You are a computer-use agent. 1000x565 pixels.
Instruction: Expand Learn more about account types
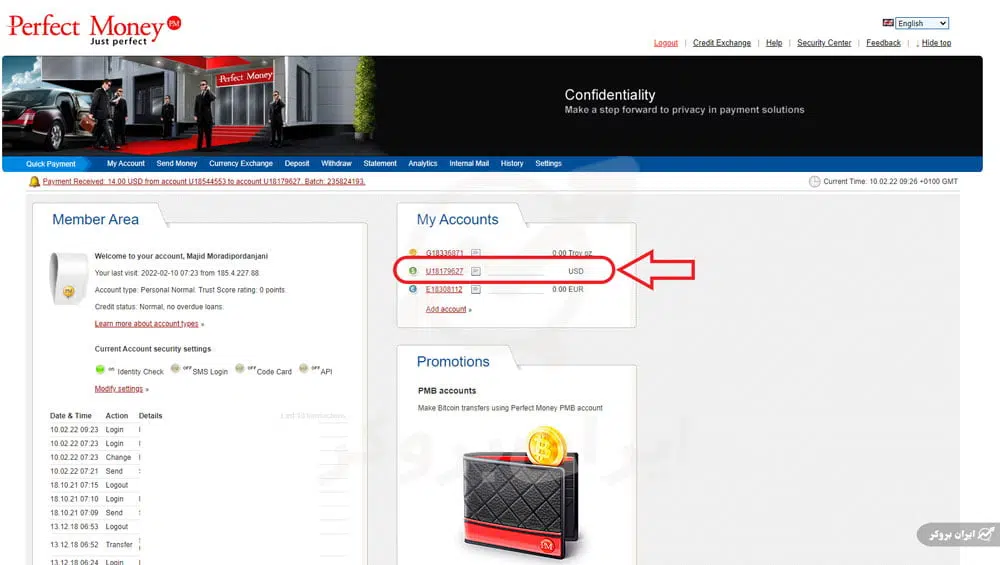pyautogui.click(x=147, y=324)
